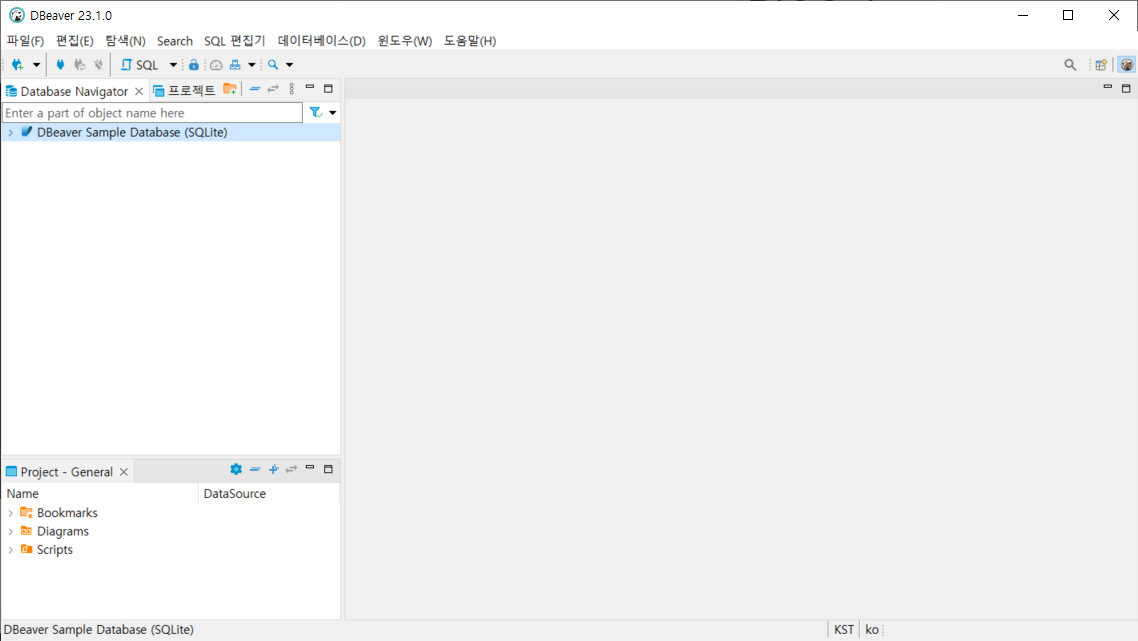The width and height of the screenshot is (1138, 641).
Task: Open the 탐색(N) menu
Action: click(x=126, y=41)
